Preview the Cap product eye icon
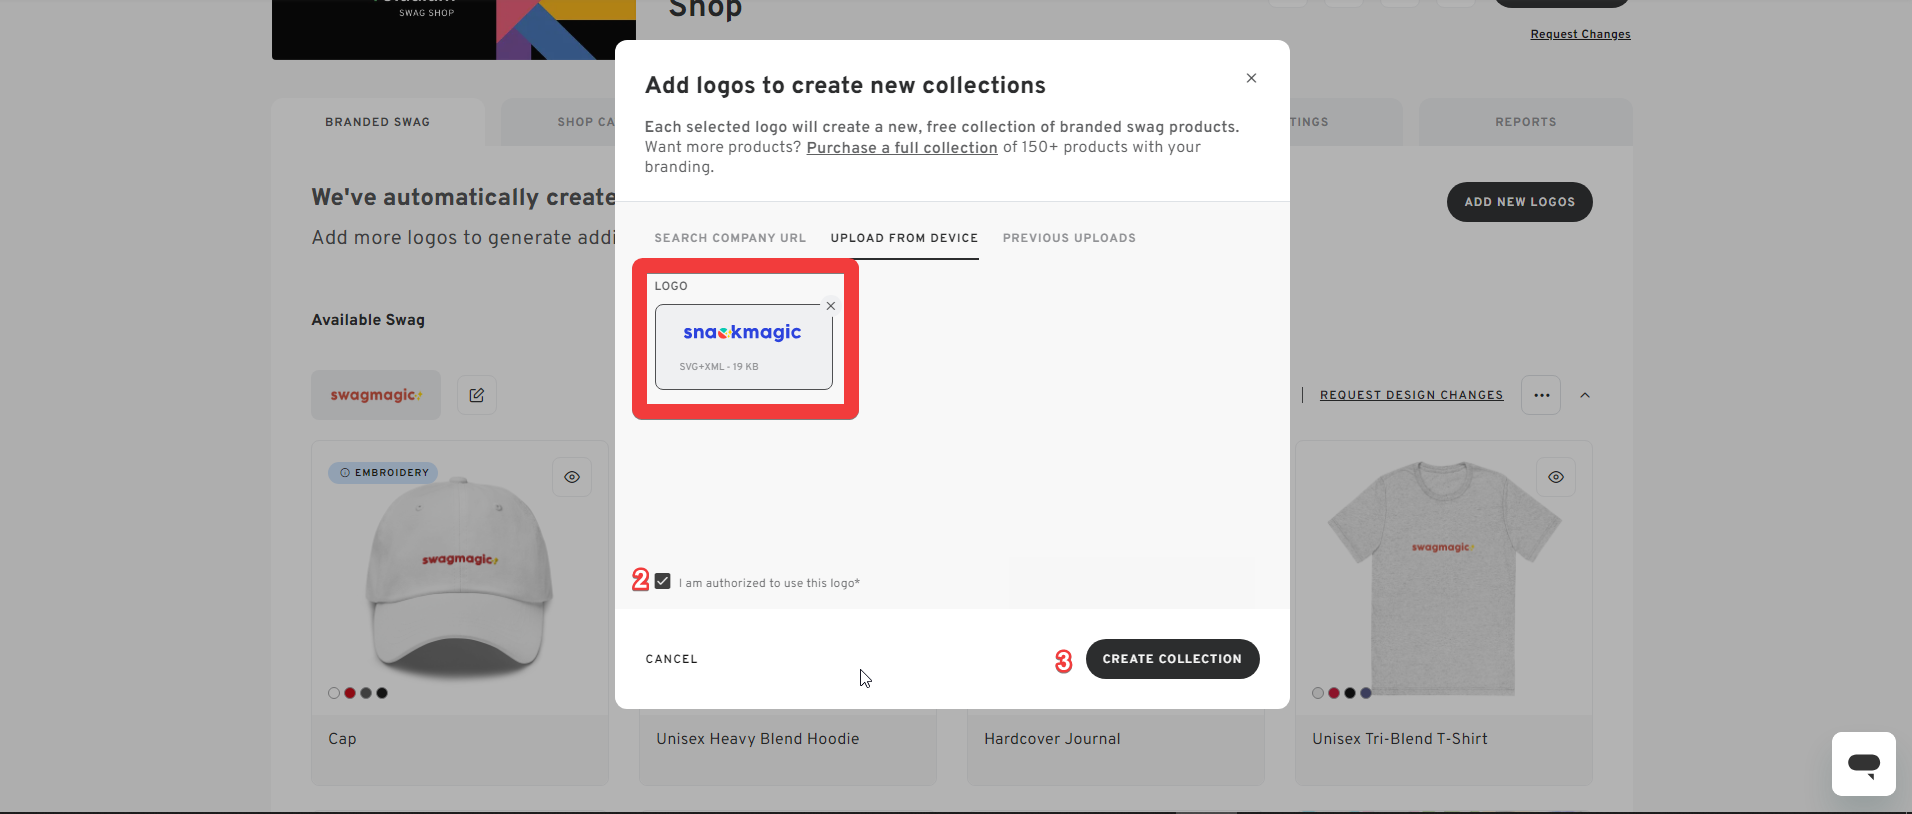Image resolution: width=1912 pixels, height=814 pixels. point(572,477)
